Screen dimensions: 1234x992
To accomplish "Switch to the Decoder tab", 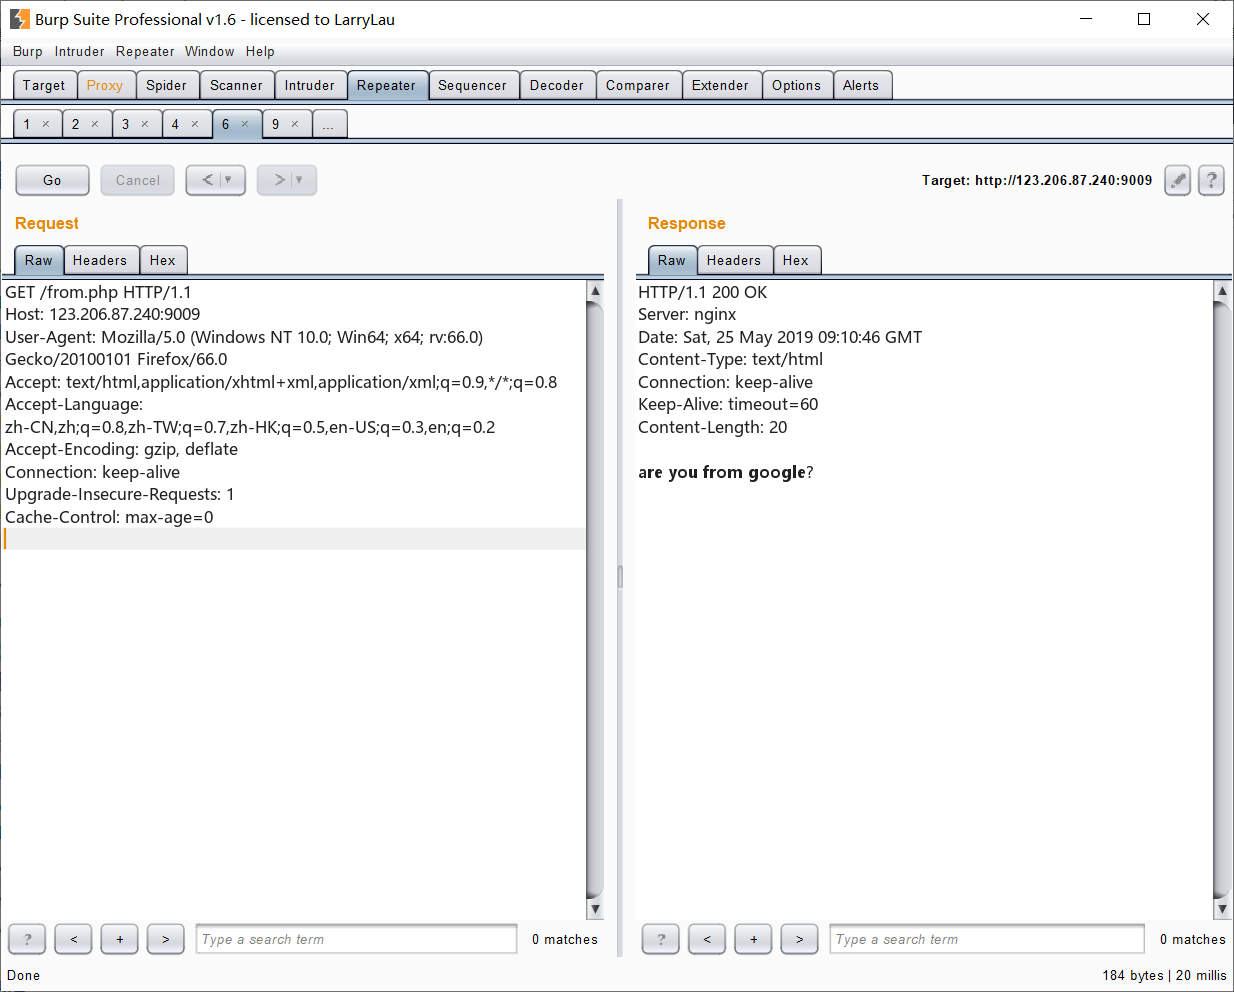I will [557, 85].
